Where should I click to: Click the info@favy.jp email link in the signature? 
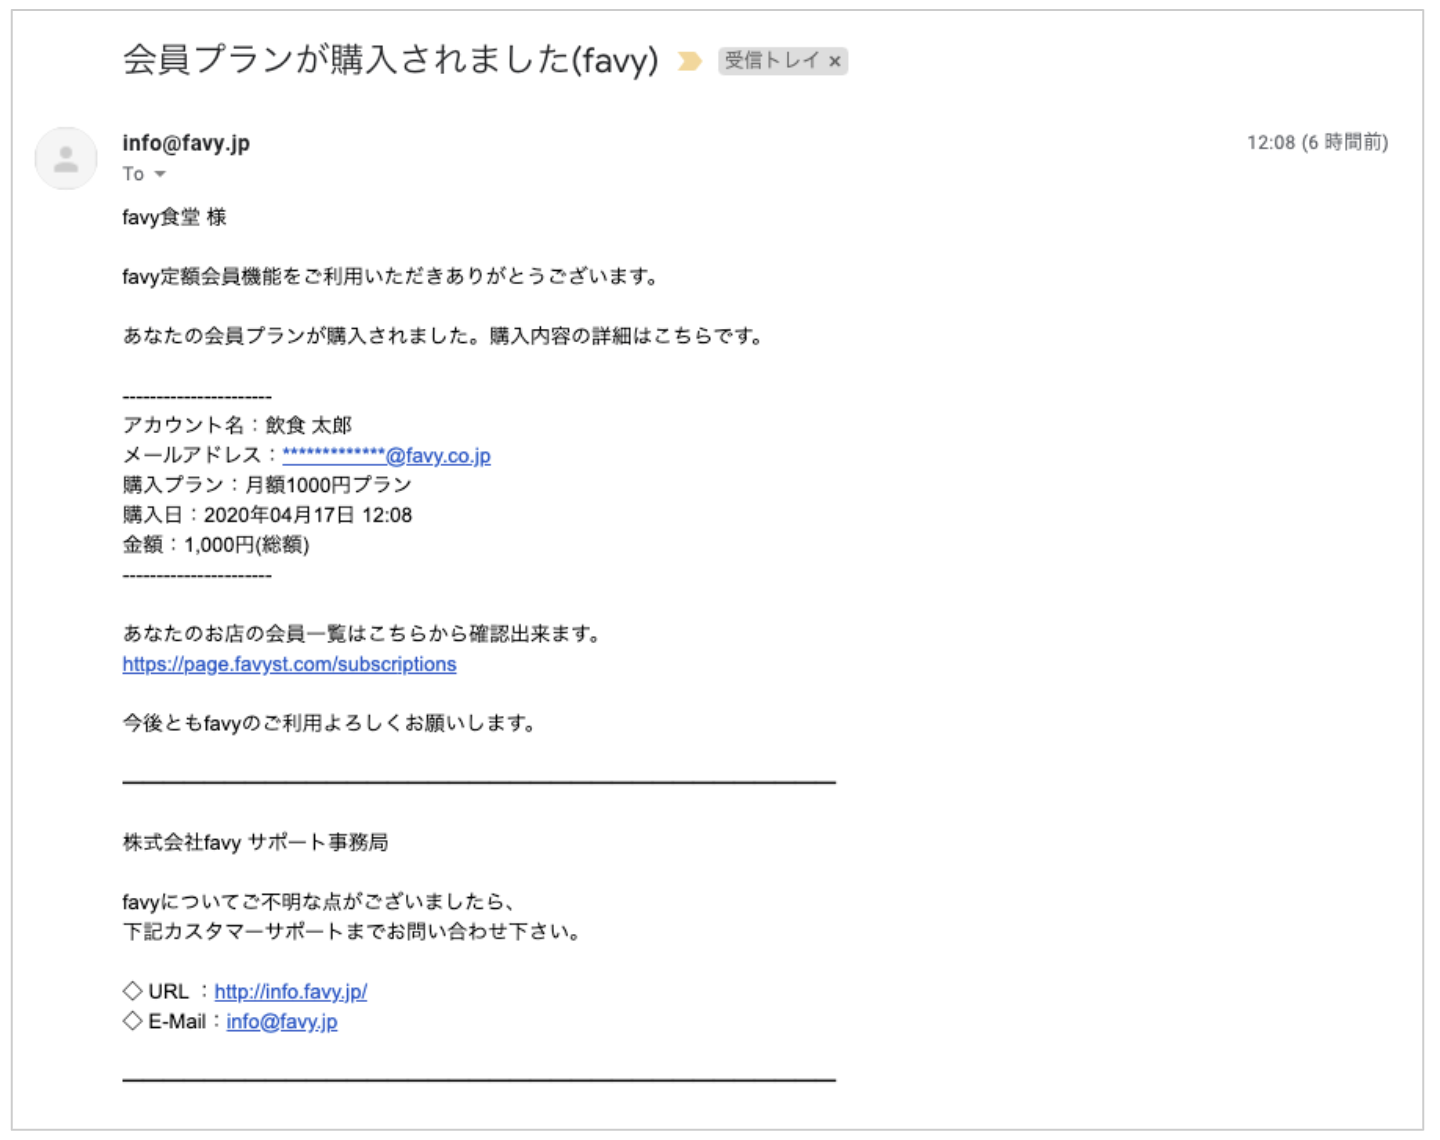point(282,1021)
